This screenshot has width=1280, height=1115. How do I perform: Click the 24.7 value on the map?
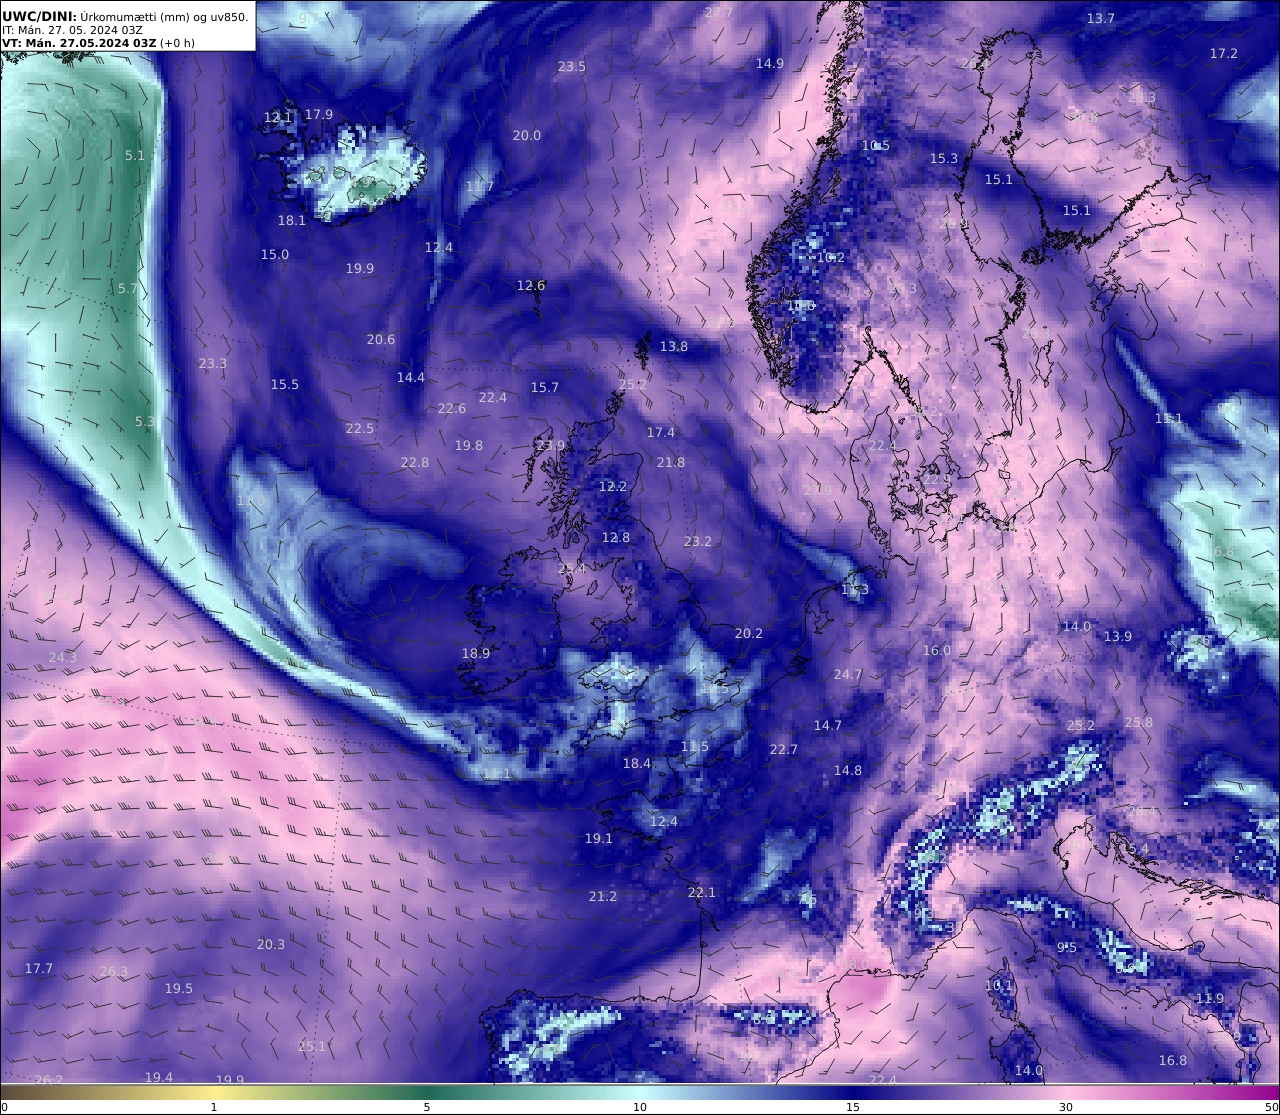[848, 674]
